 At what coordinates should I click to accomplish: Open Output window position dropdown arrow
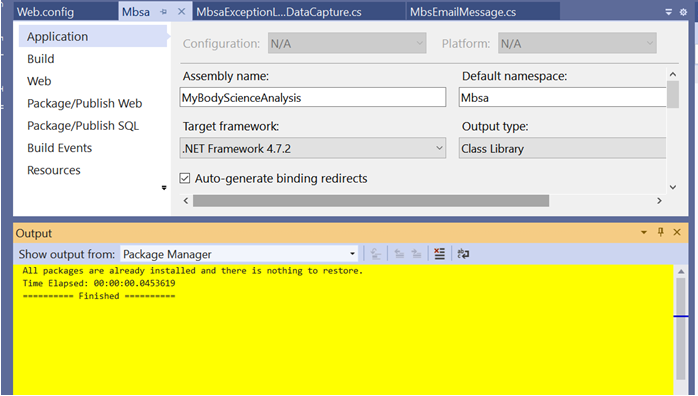644,233
